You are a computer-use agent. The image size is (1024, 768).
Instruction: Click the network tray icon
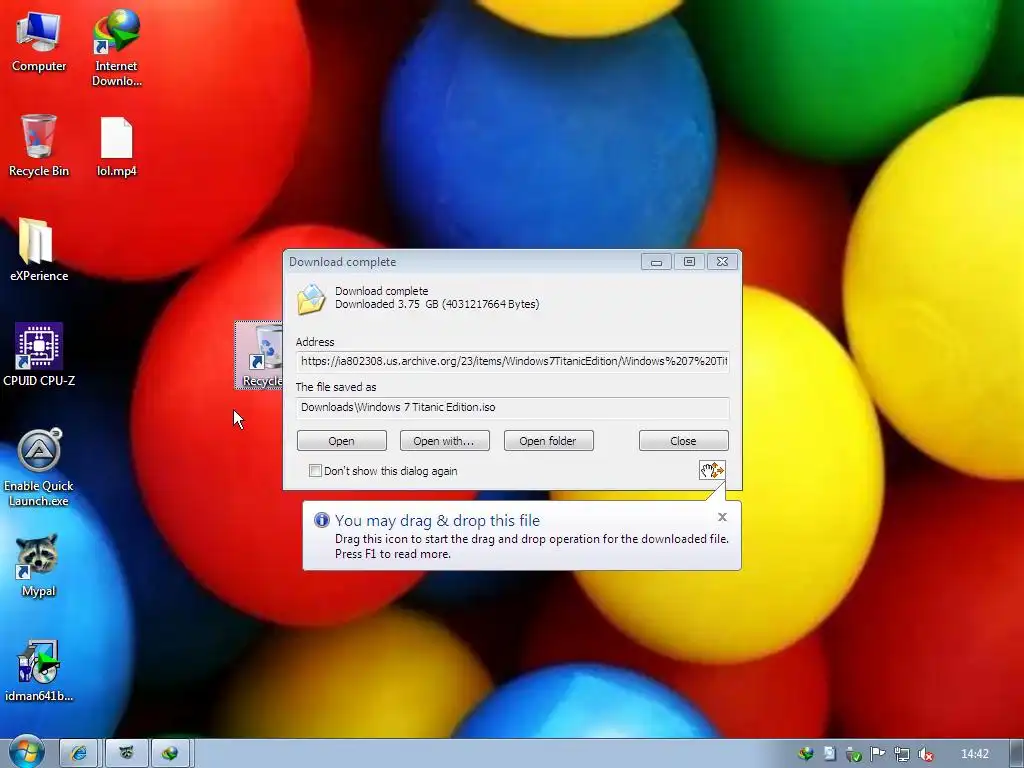[901, 754]
